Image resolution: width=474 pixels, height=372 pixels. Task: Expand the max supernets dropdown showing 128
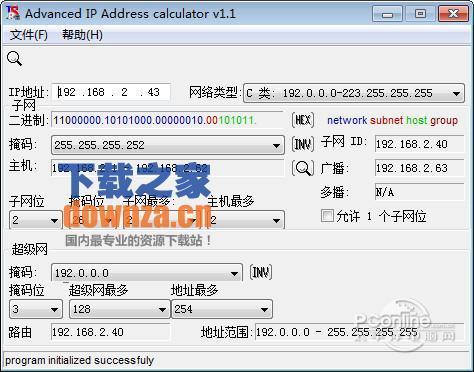119,309
